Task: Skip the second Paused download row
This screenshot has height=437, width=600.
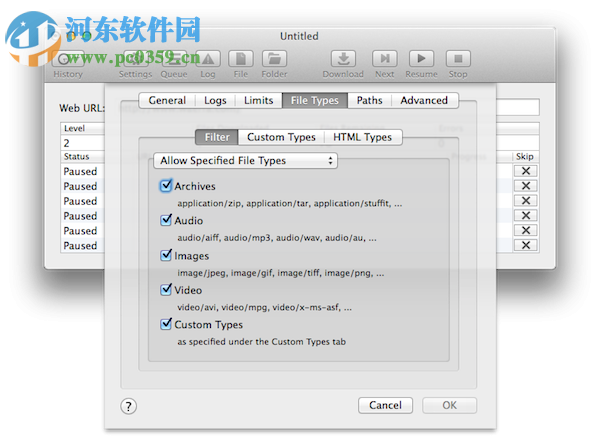Action: tap(526, 186)
